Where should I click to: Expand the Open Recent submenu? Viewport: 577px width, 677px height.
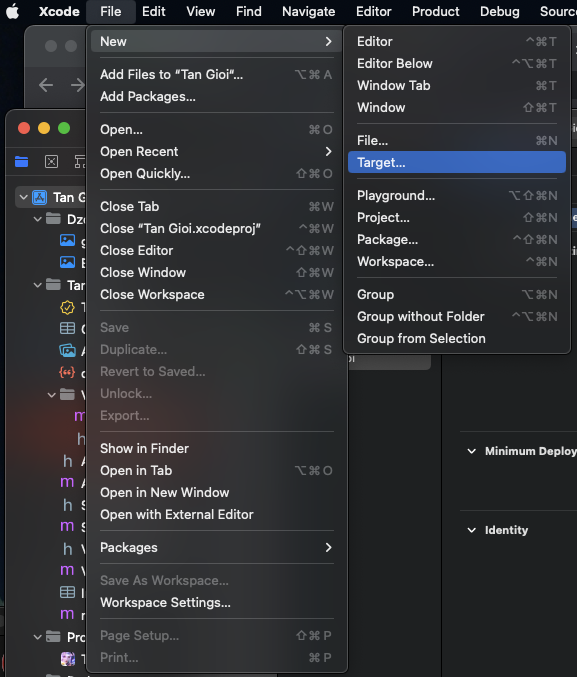pyautogui.click(x=216, y=152)
